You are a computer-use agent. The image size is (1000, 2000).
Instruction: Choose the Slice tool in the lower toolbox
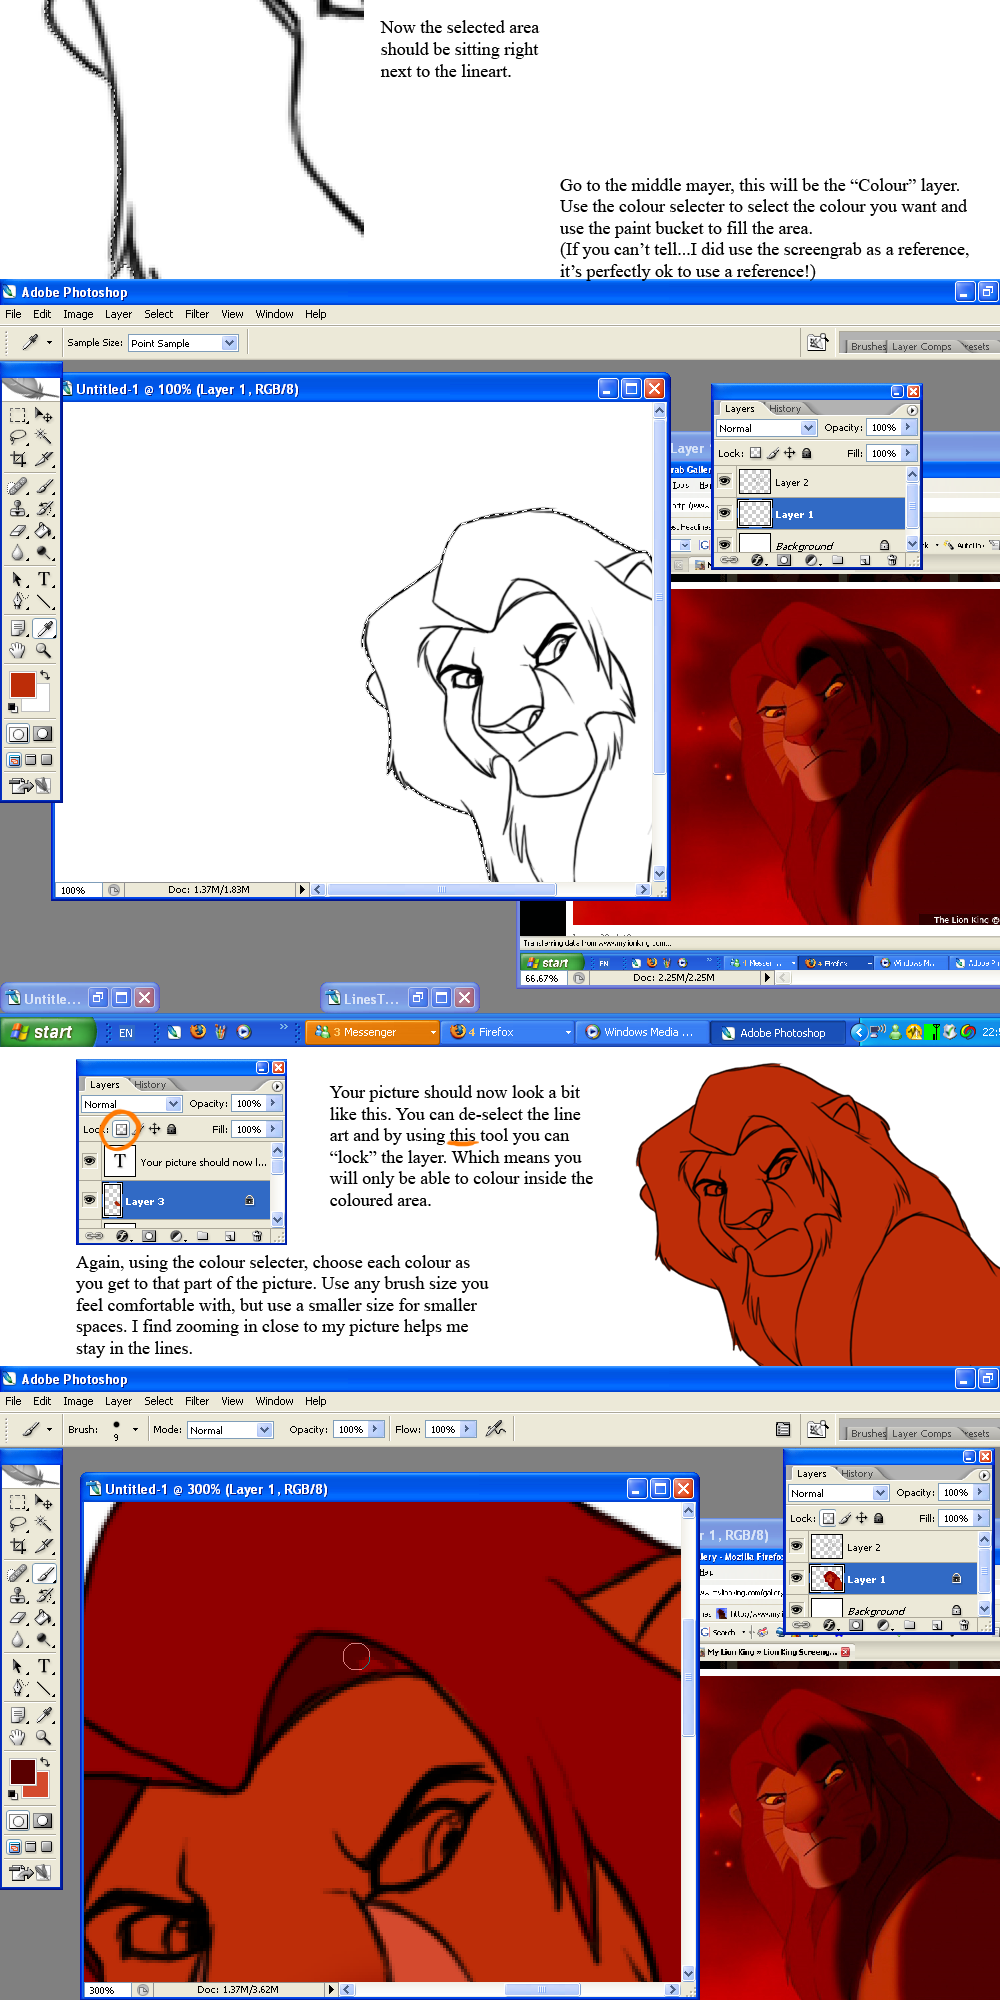tap(44, 1546)
